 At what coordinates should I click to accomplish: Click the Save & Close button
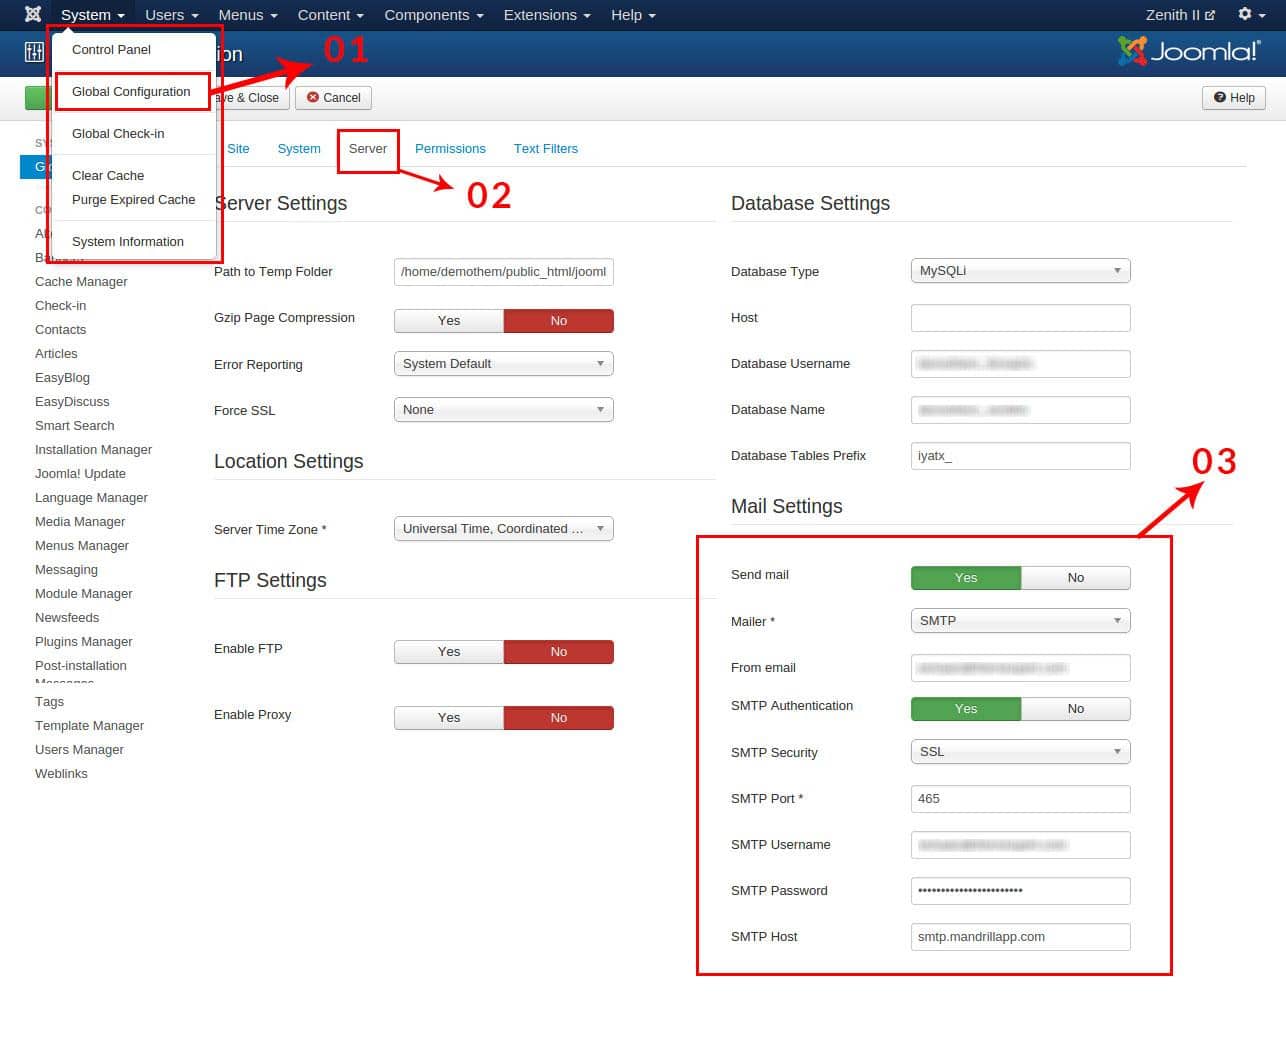coord(250,98)
